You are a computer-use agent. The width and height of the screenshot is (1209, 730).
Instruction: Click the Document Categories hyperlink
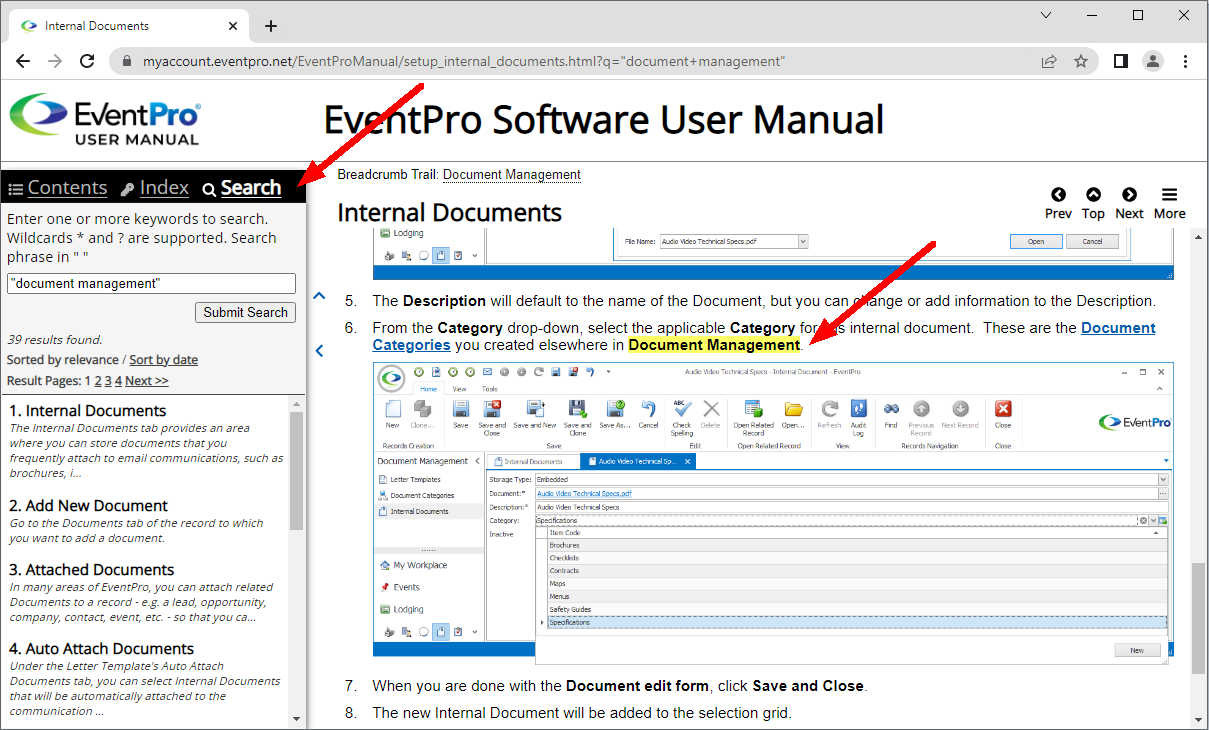[x=764, y=336]
